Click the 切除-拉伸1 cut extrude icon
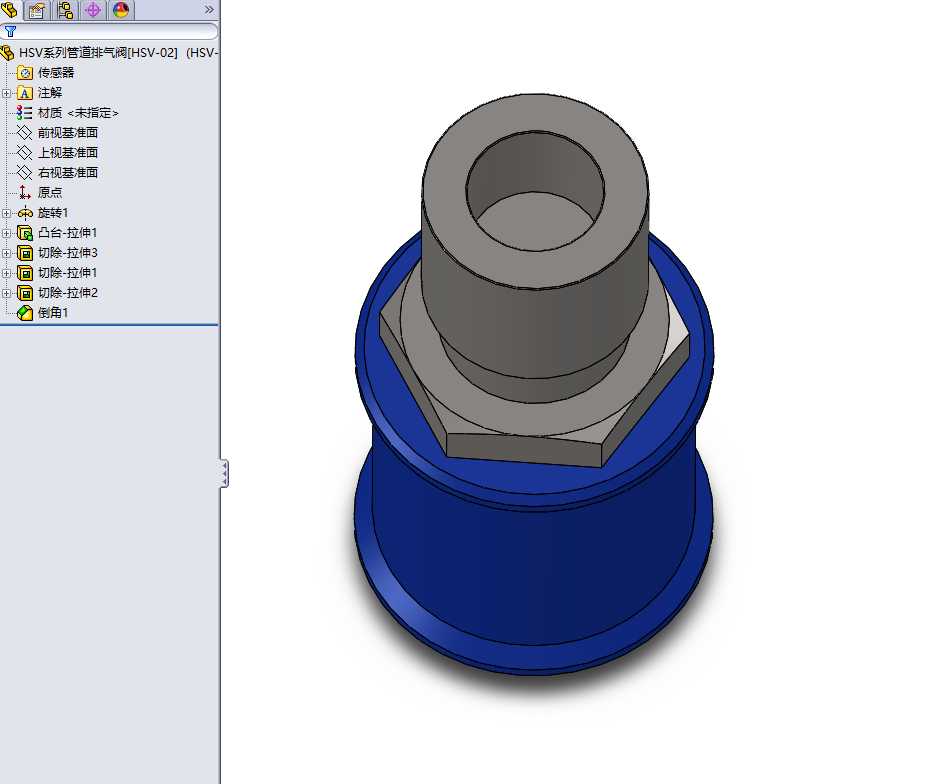The height and width of the screenshot is (784, 933). point(25,273)
